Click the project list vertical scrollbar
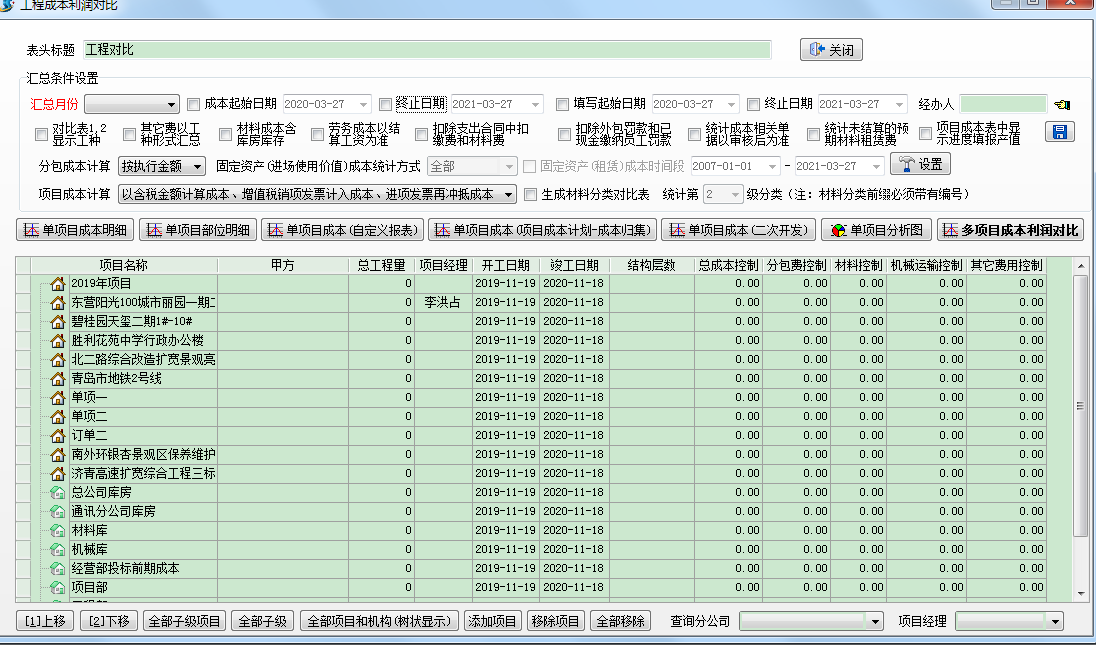Image resolution: width=1096 pixels, height=645 pixels. point(1080,405)
